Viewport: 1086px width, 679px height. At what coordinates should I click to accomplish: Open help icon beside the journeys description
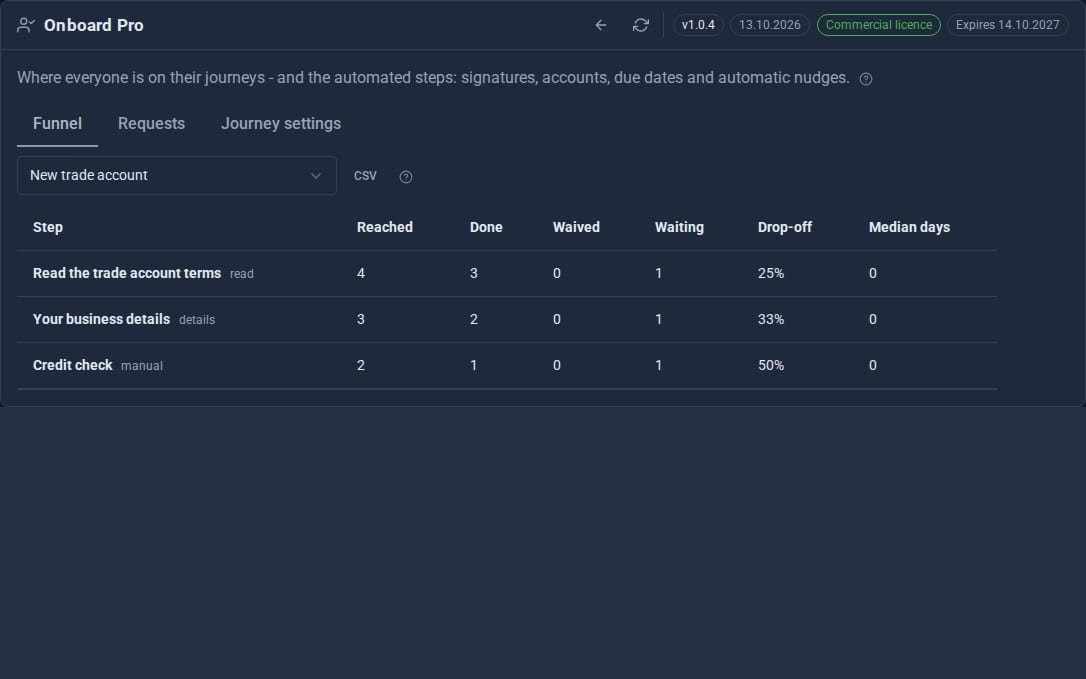pyautogui.click(x=866, y=79)
